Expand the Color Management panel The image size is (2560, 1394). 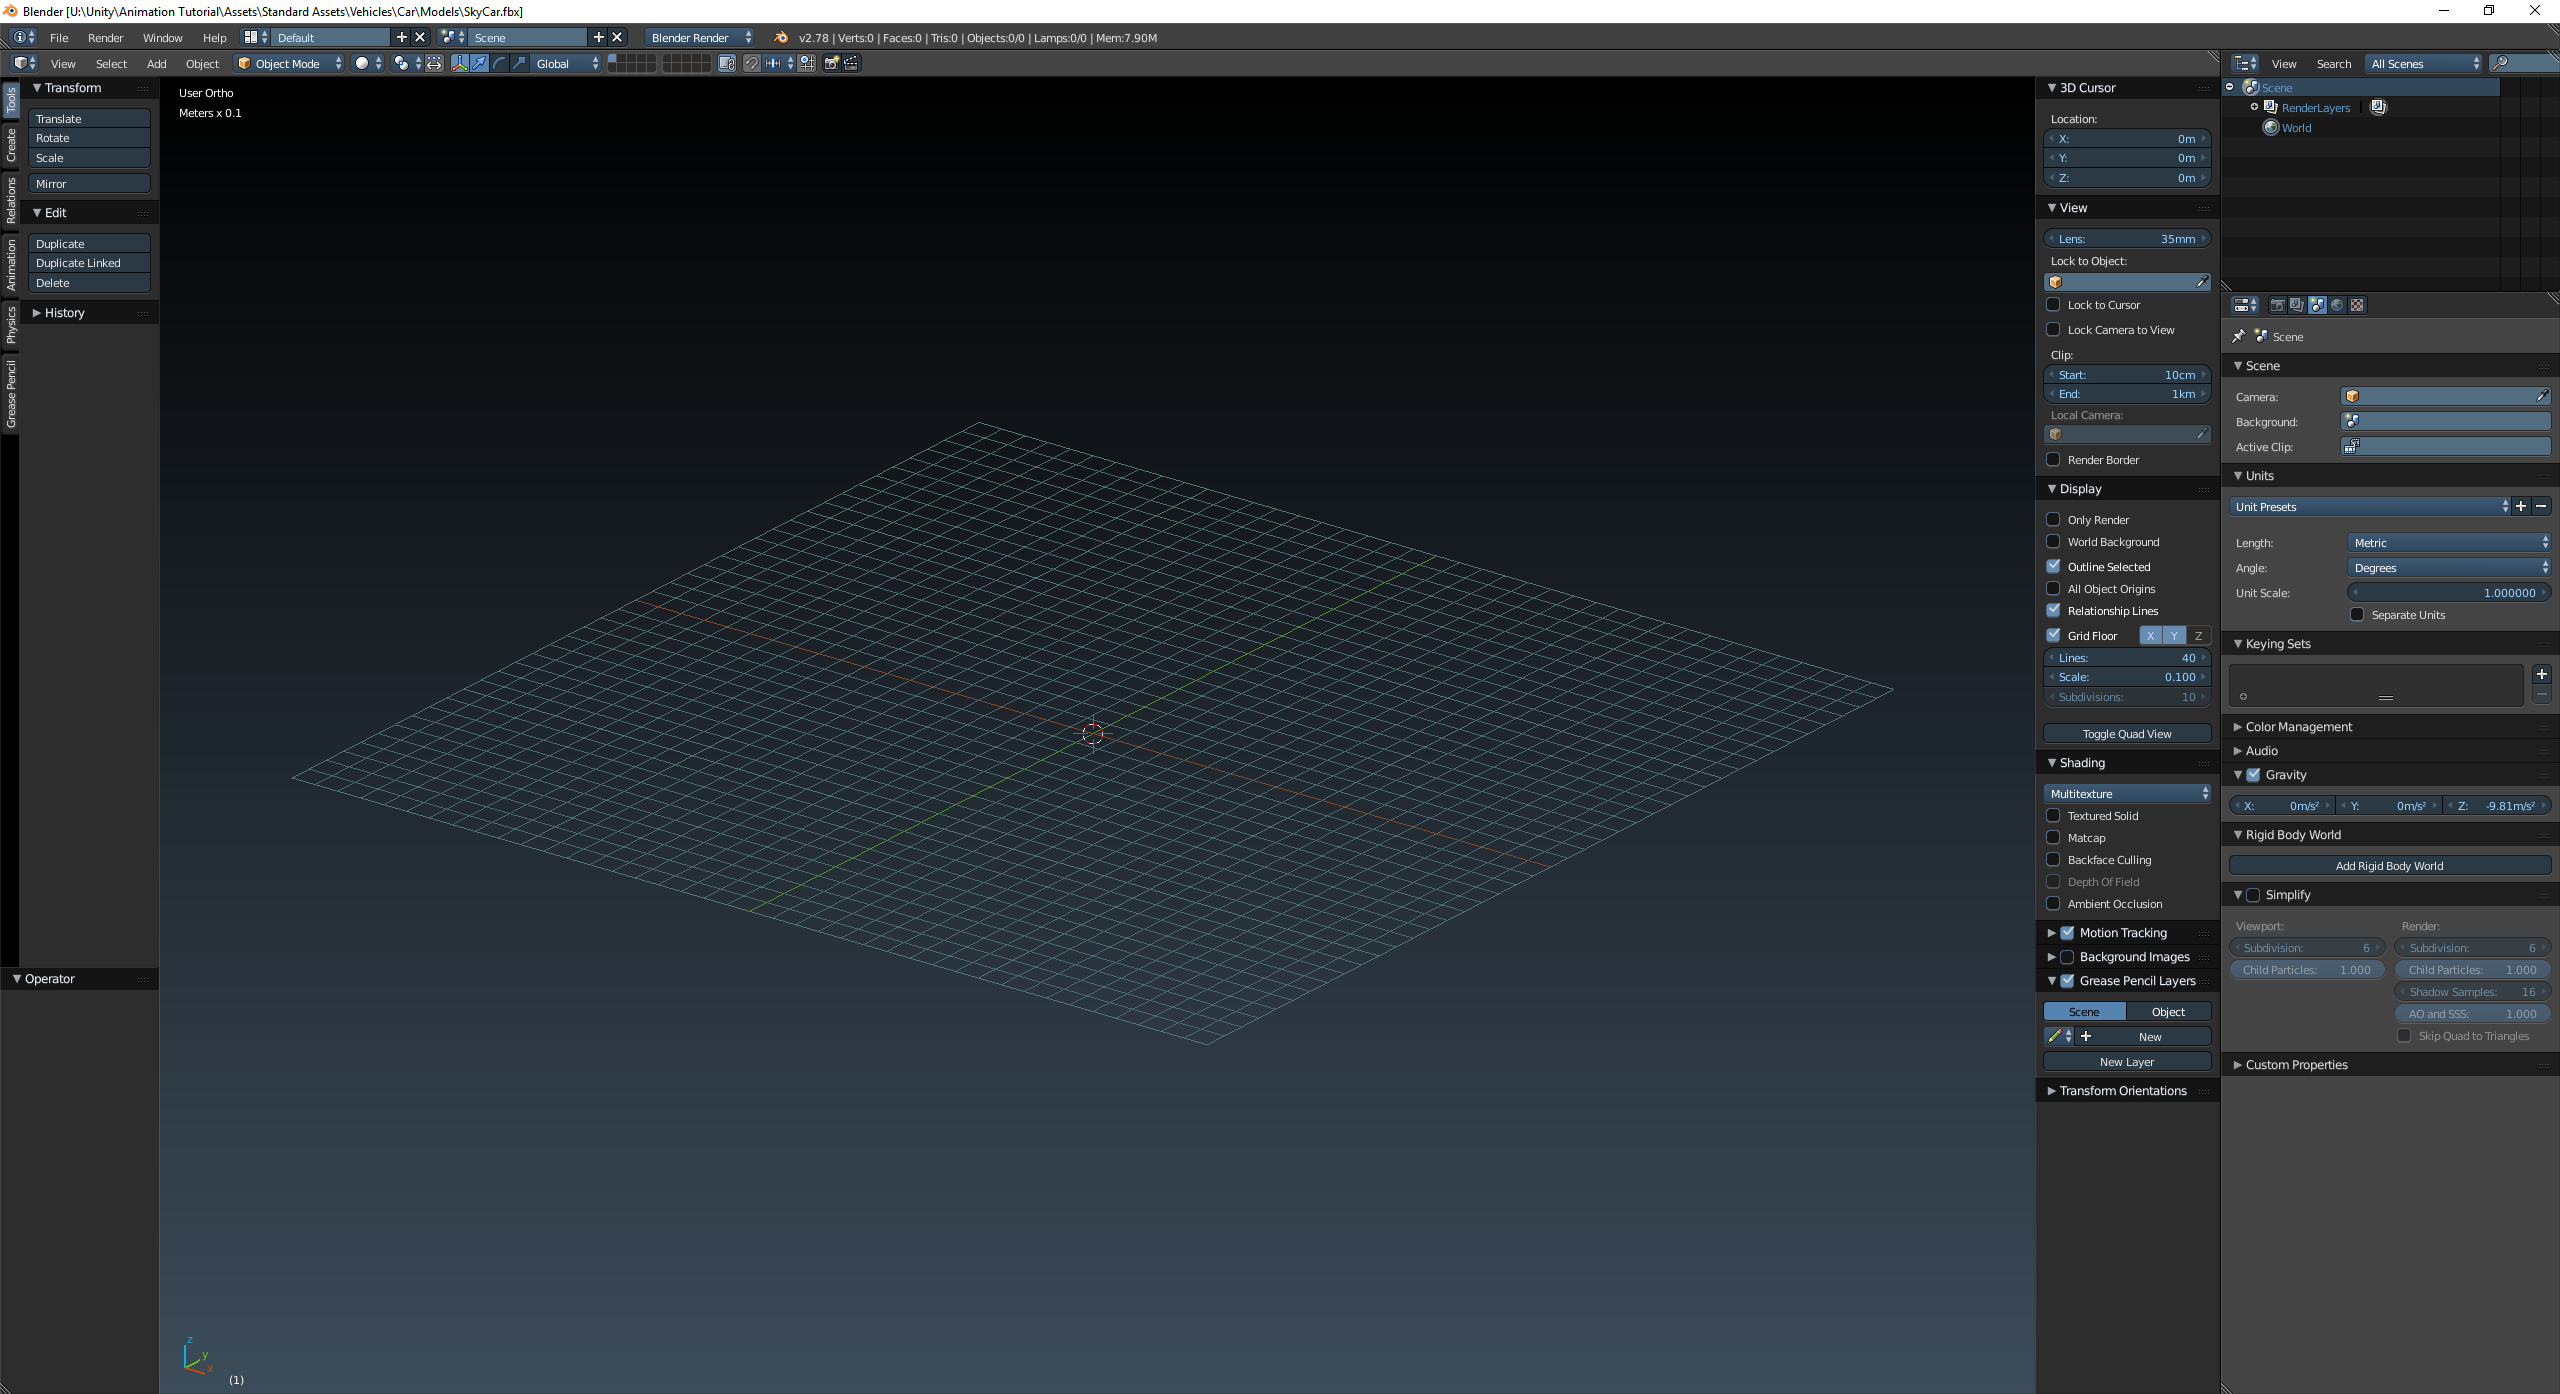coord(2298,726)
